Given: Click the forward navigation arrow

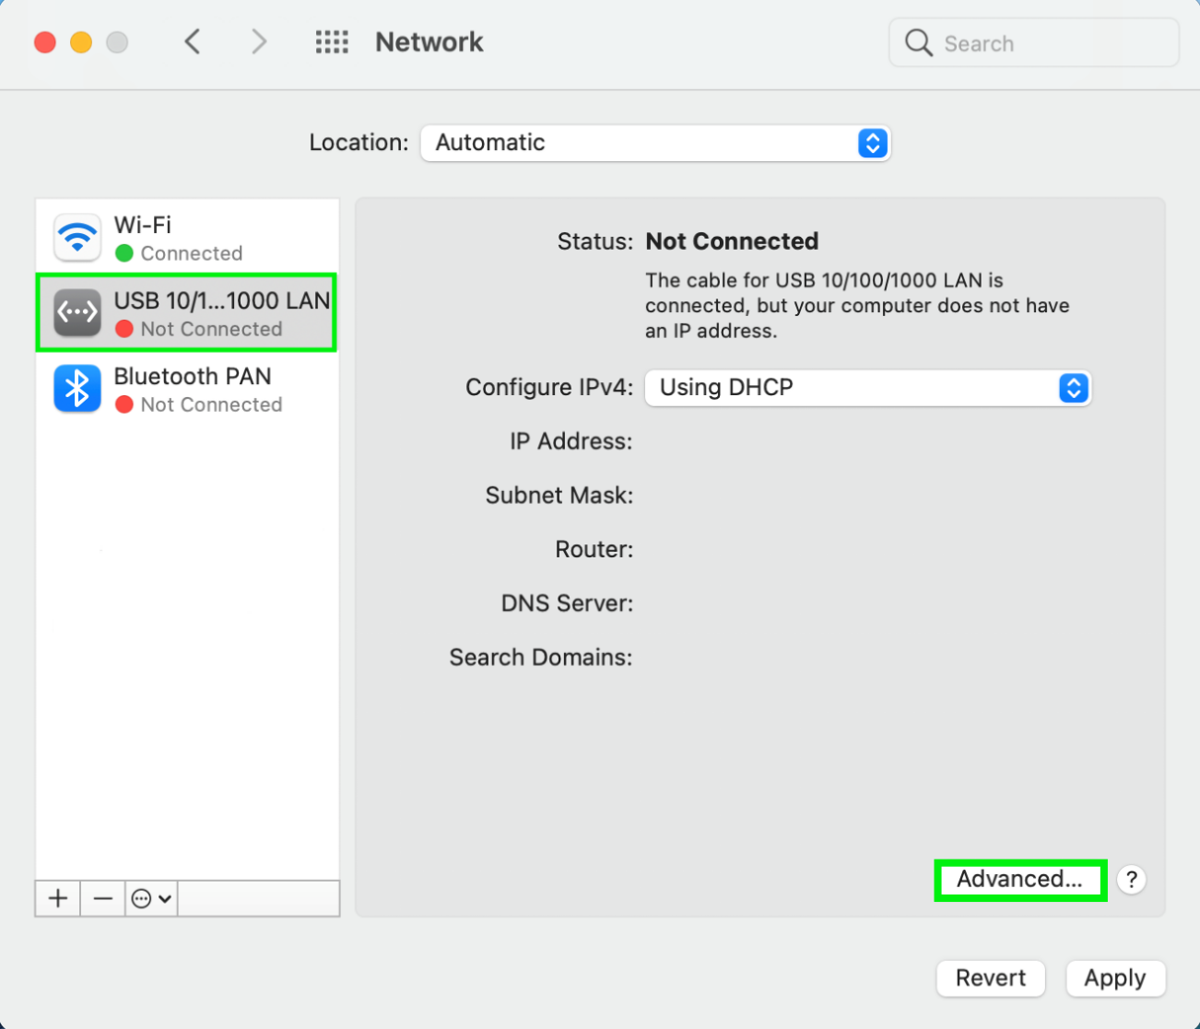Looking at the screenshot, I should [259, 41].
